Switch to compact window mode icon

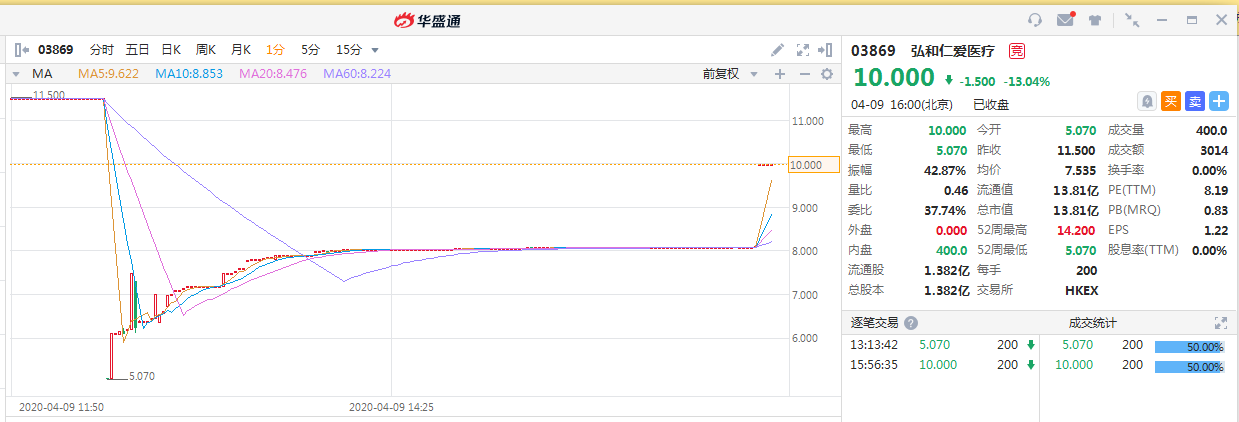(1132, 20)
